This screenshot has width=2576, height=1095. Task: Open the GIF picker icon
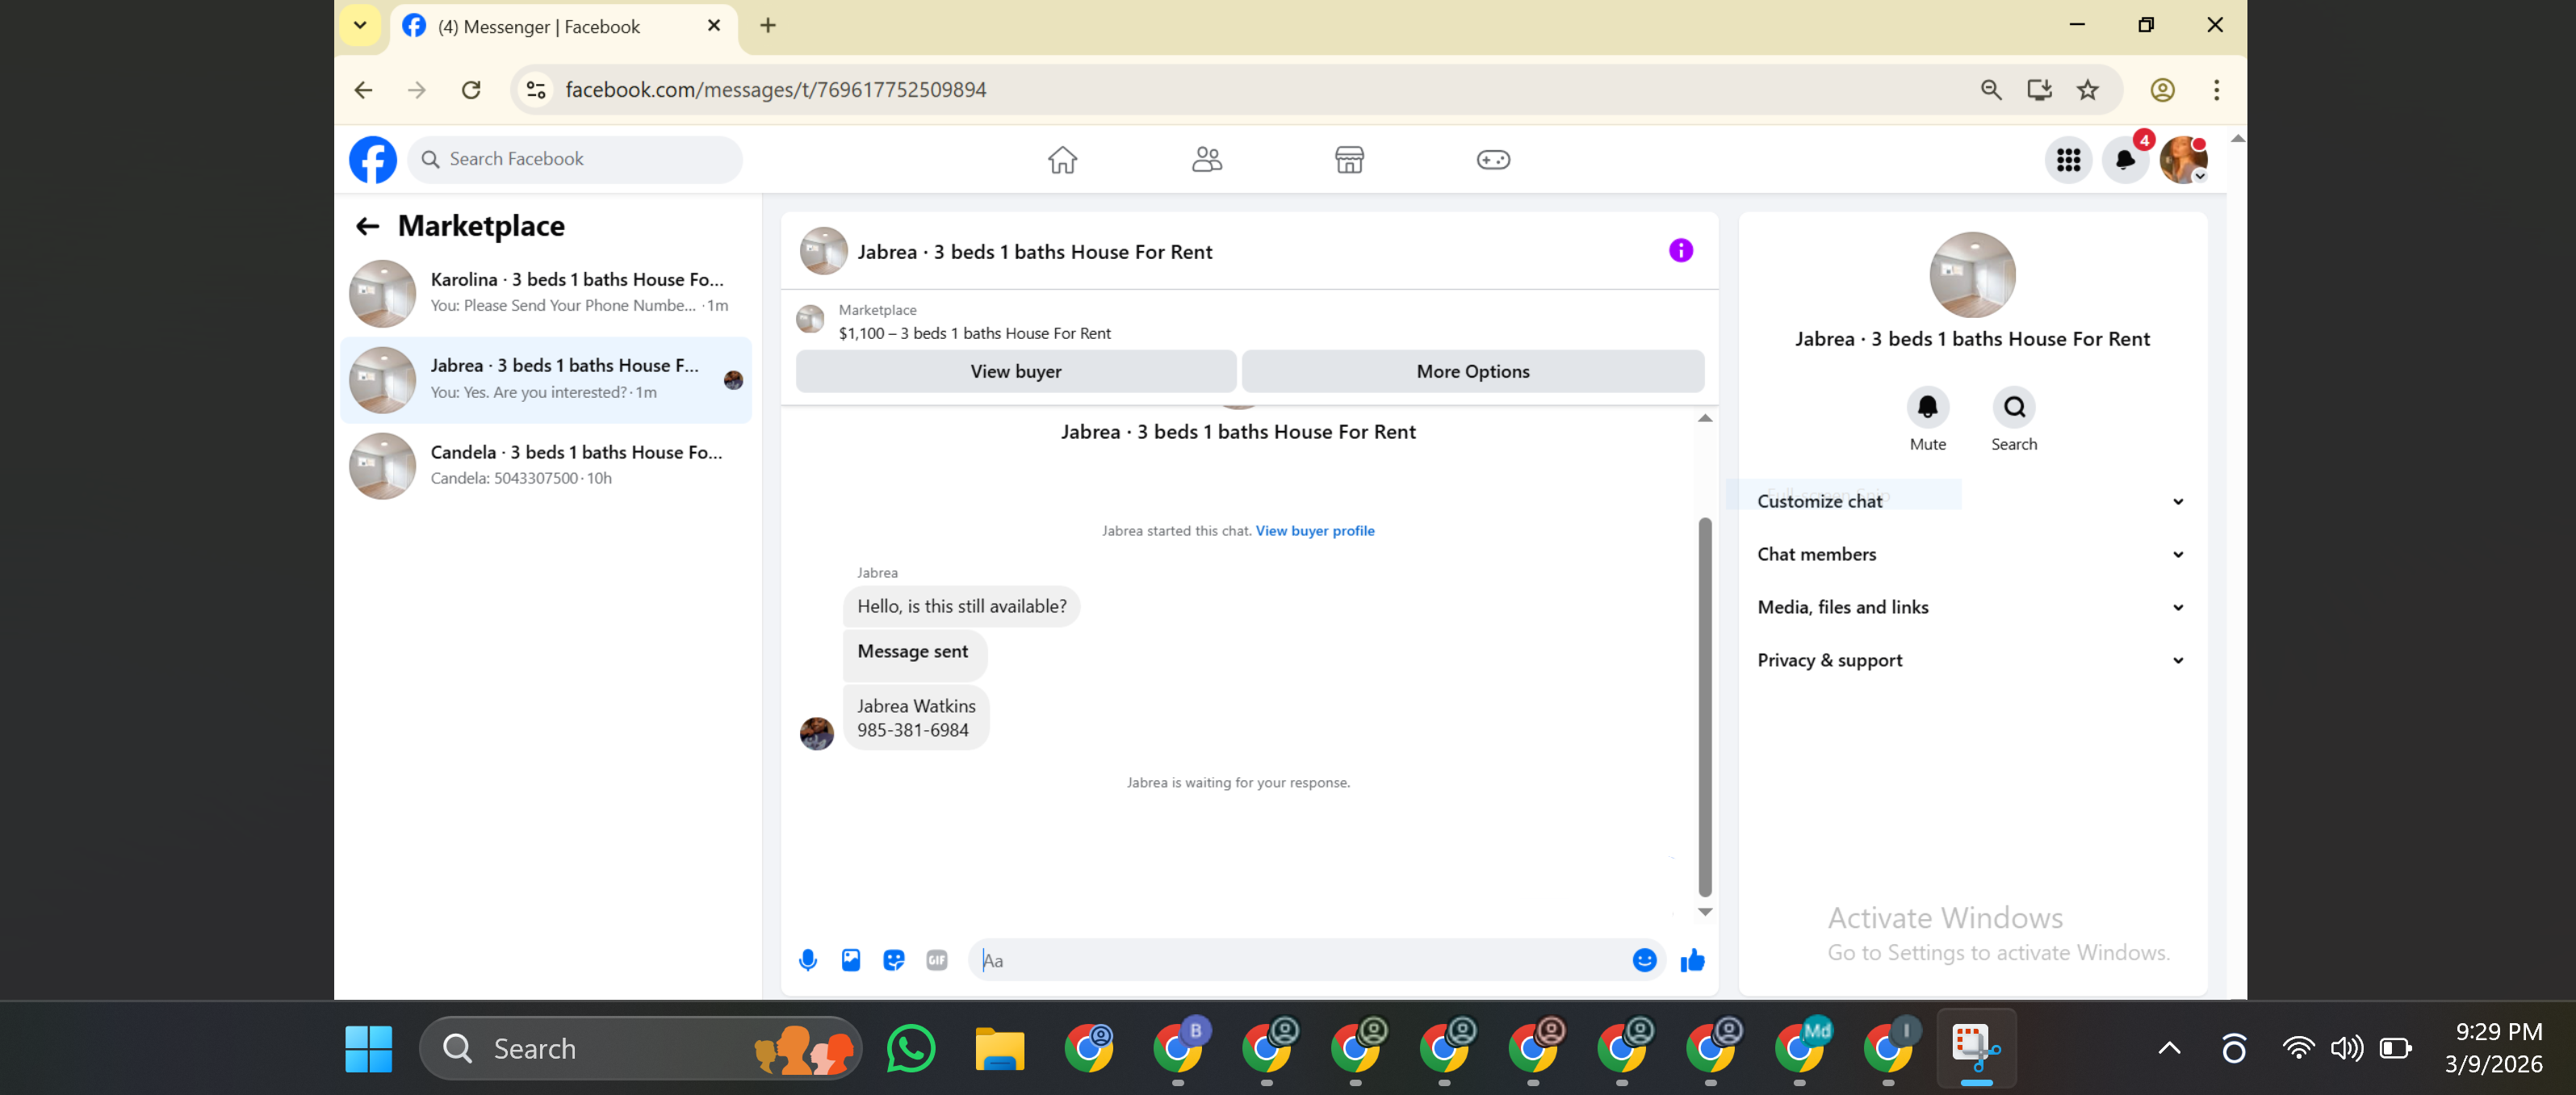point(937,960)
